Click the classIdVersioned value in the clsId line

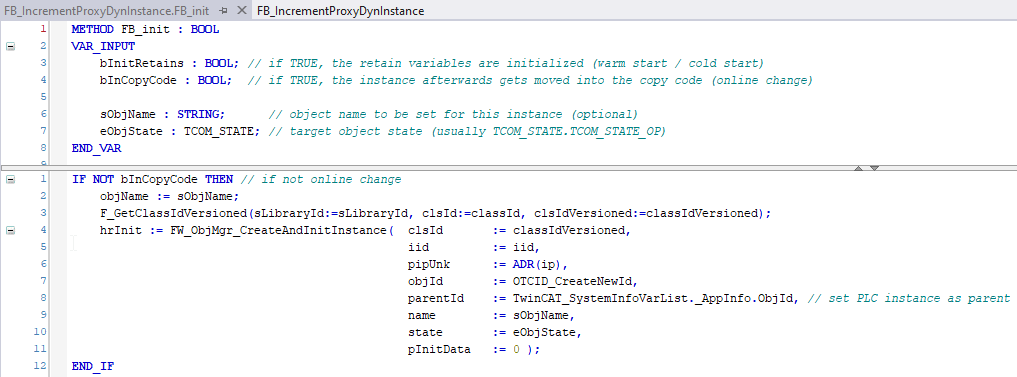tap(569, 230)
